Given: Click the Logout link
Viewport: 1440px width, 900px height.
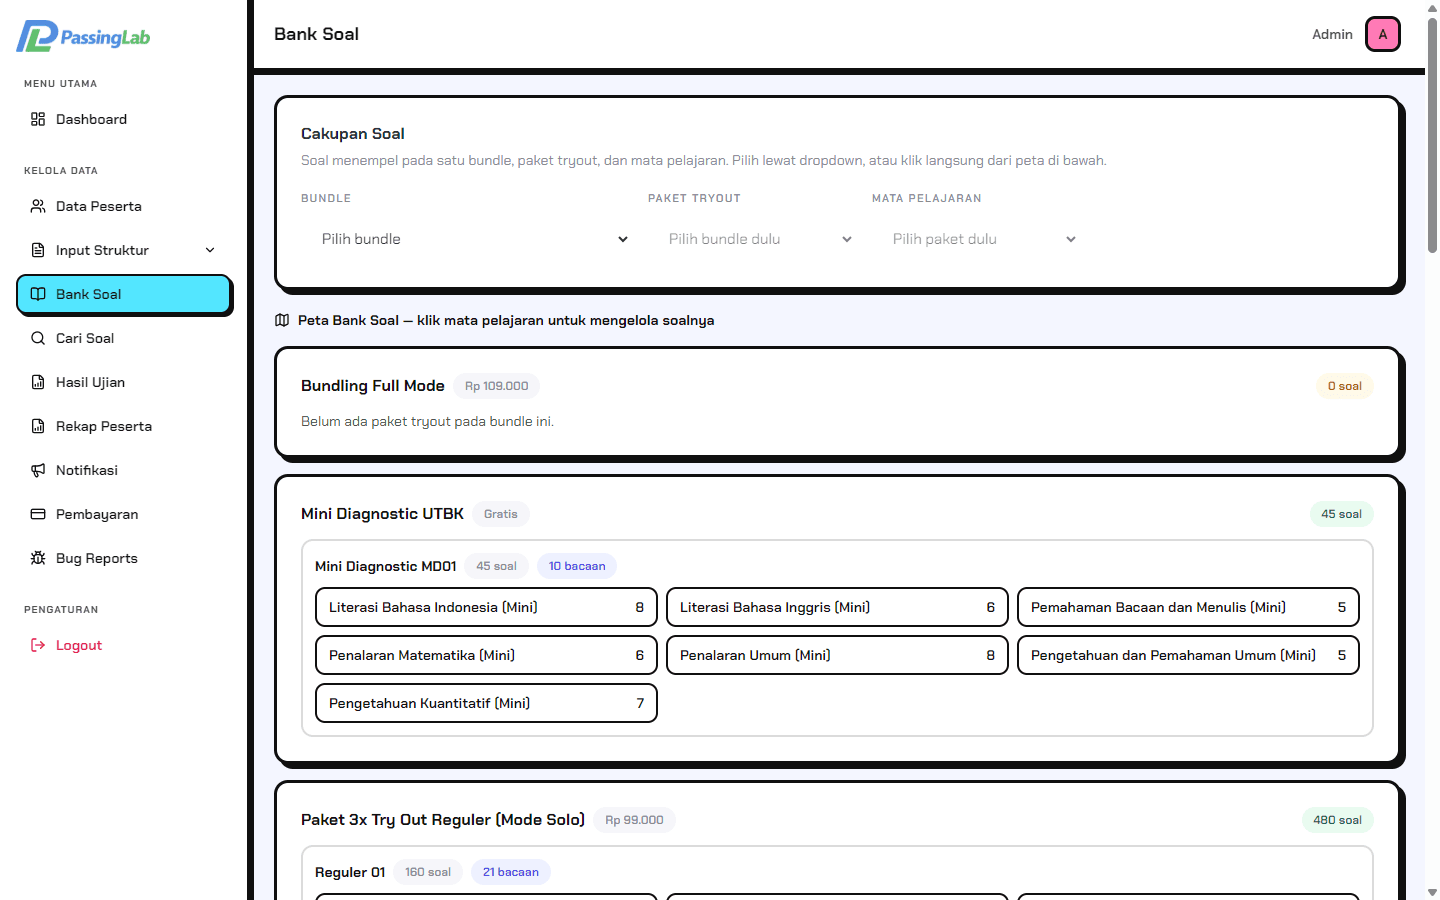Looking at the screenshot, I should point(124,645).
